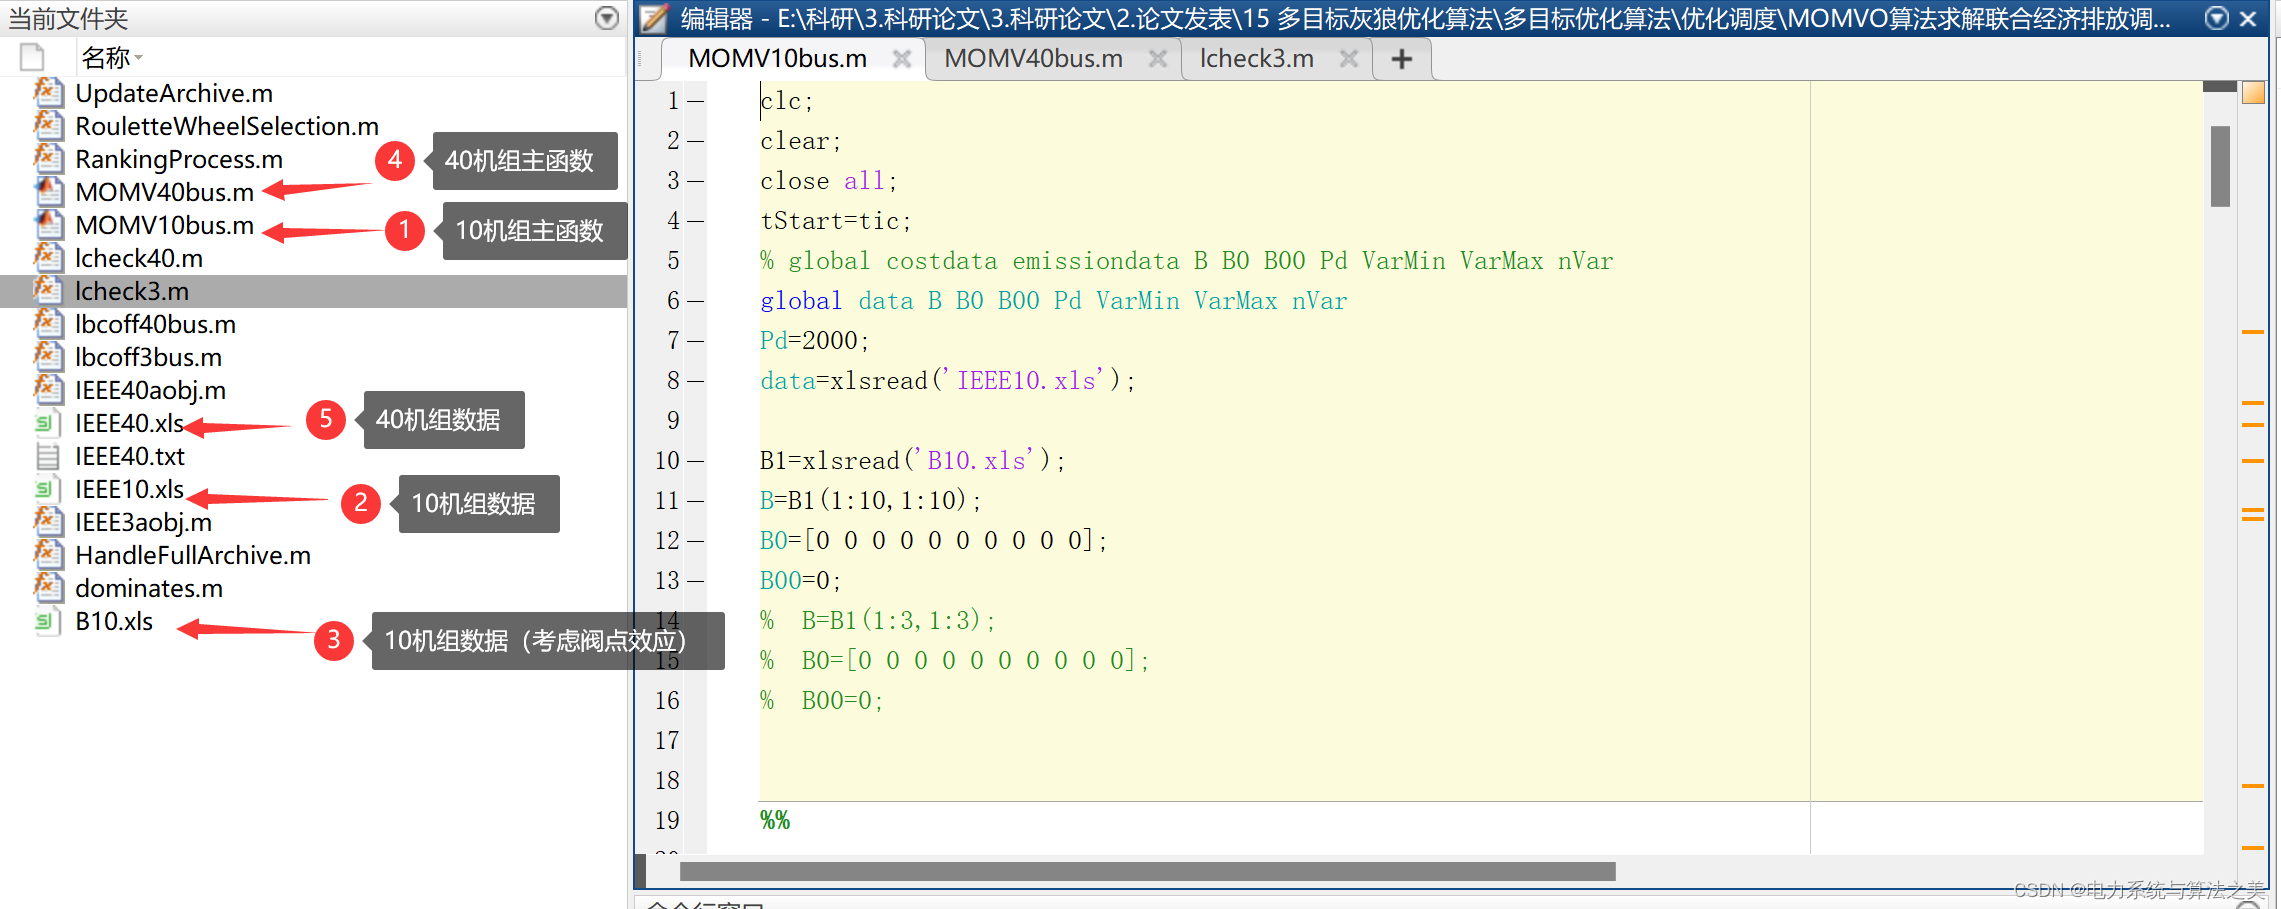Click the dominates.m file icon
This screenshot has width=2281, height=909.
coord(49,587)
